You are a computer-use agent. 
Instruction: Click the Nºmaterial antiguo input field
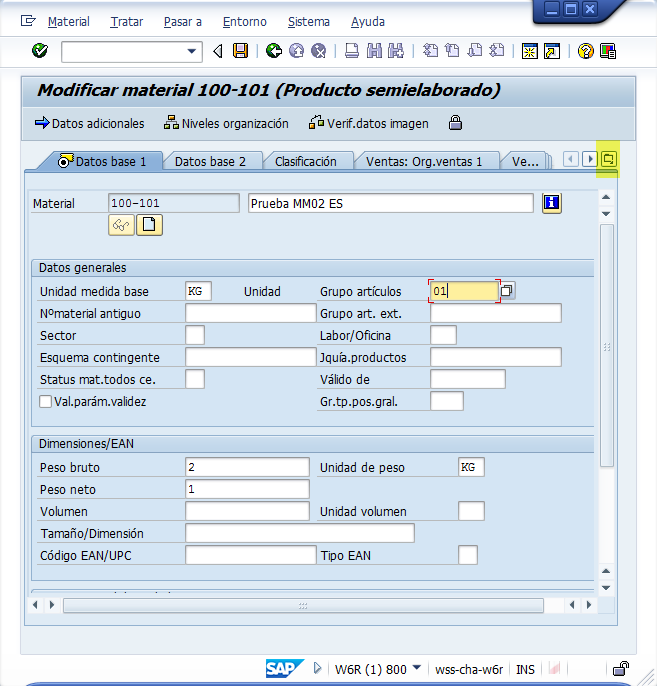click(251, 313)
